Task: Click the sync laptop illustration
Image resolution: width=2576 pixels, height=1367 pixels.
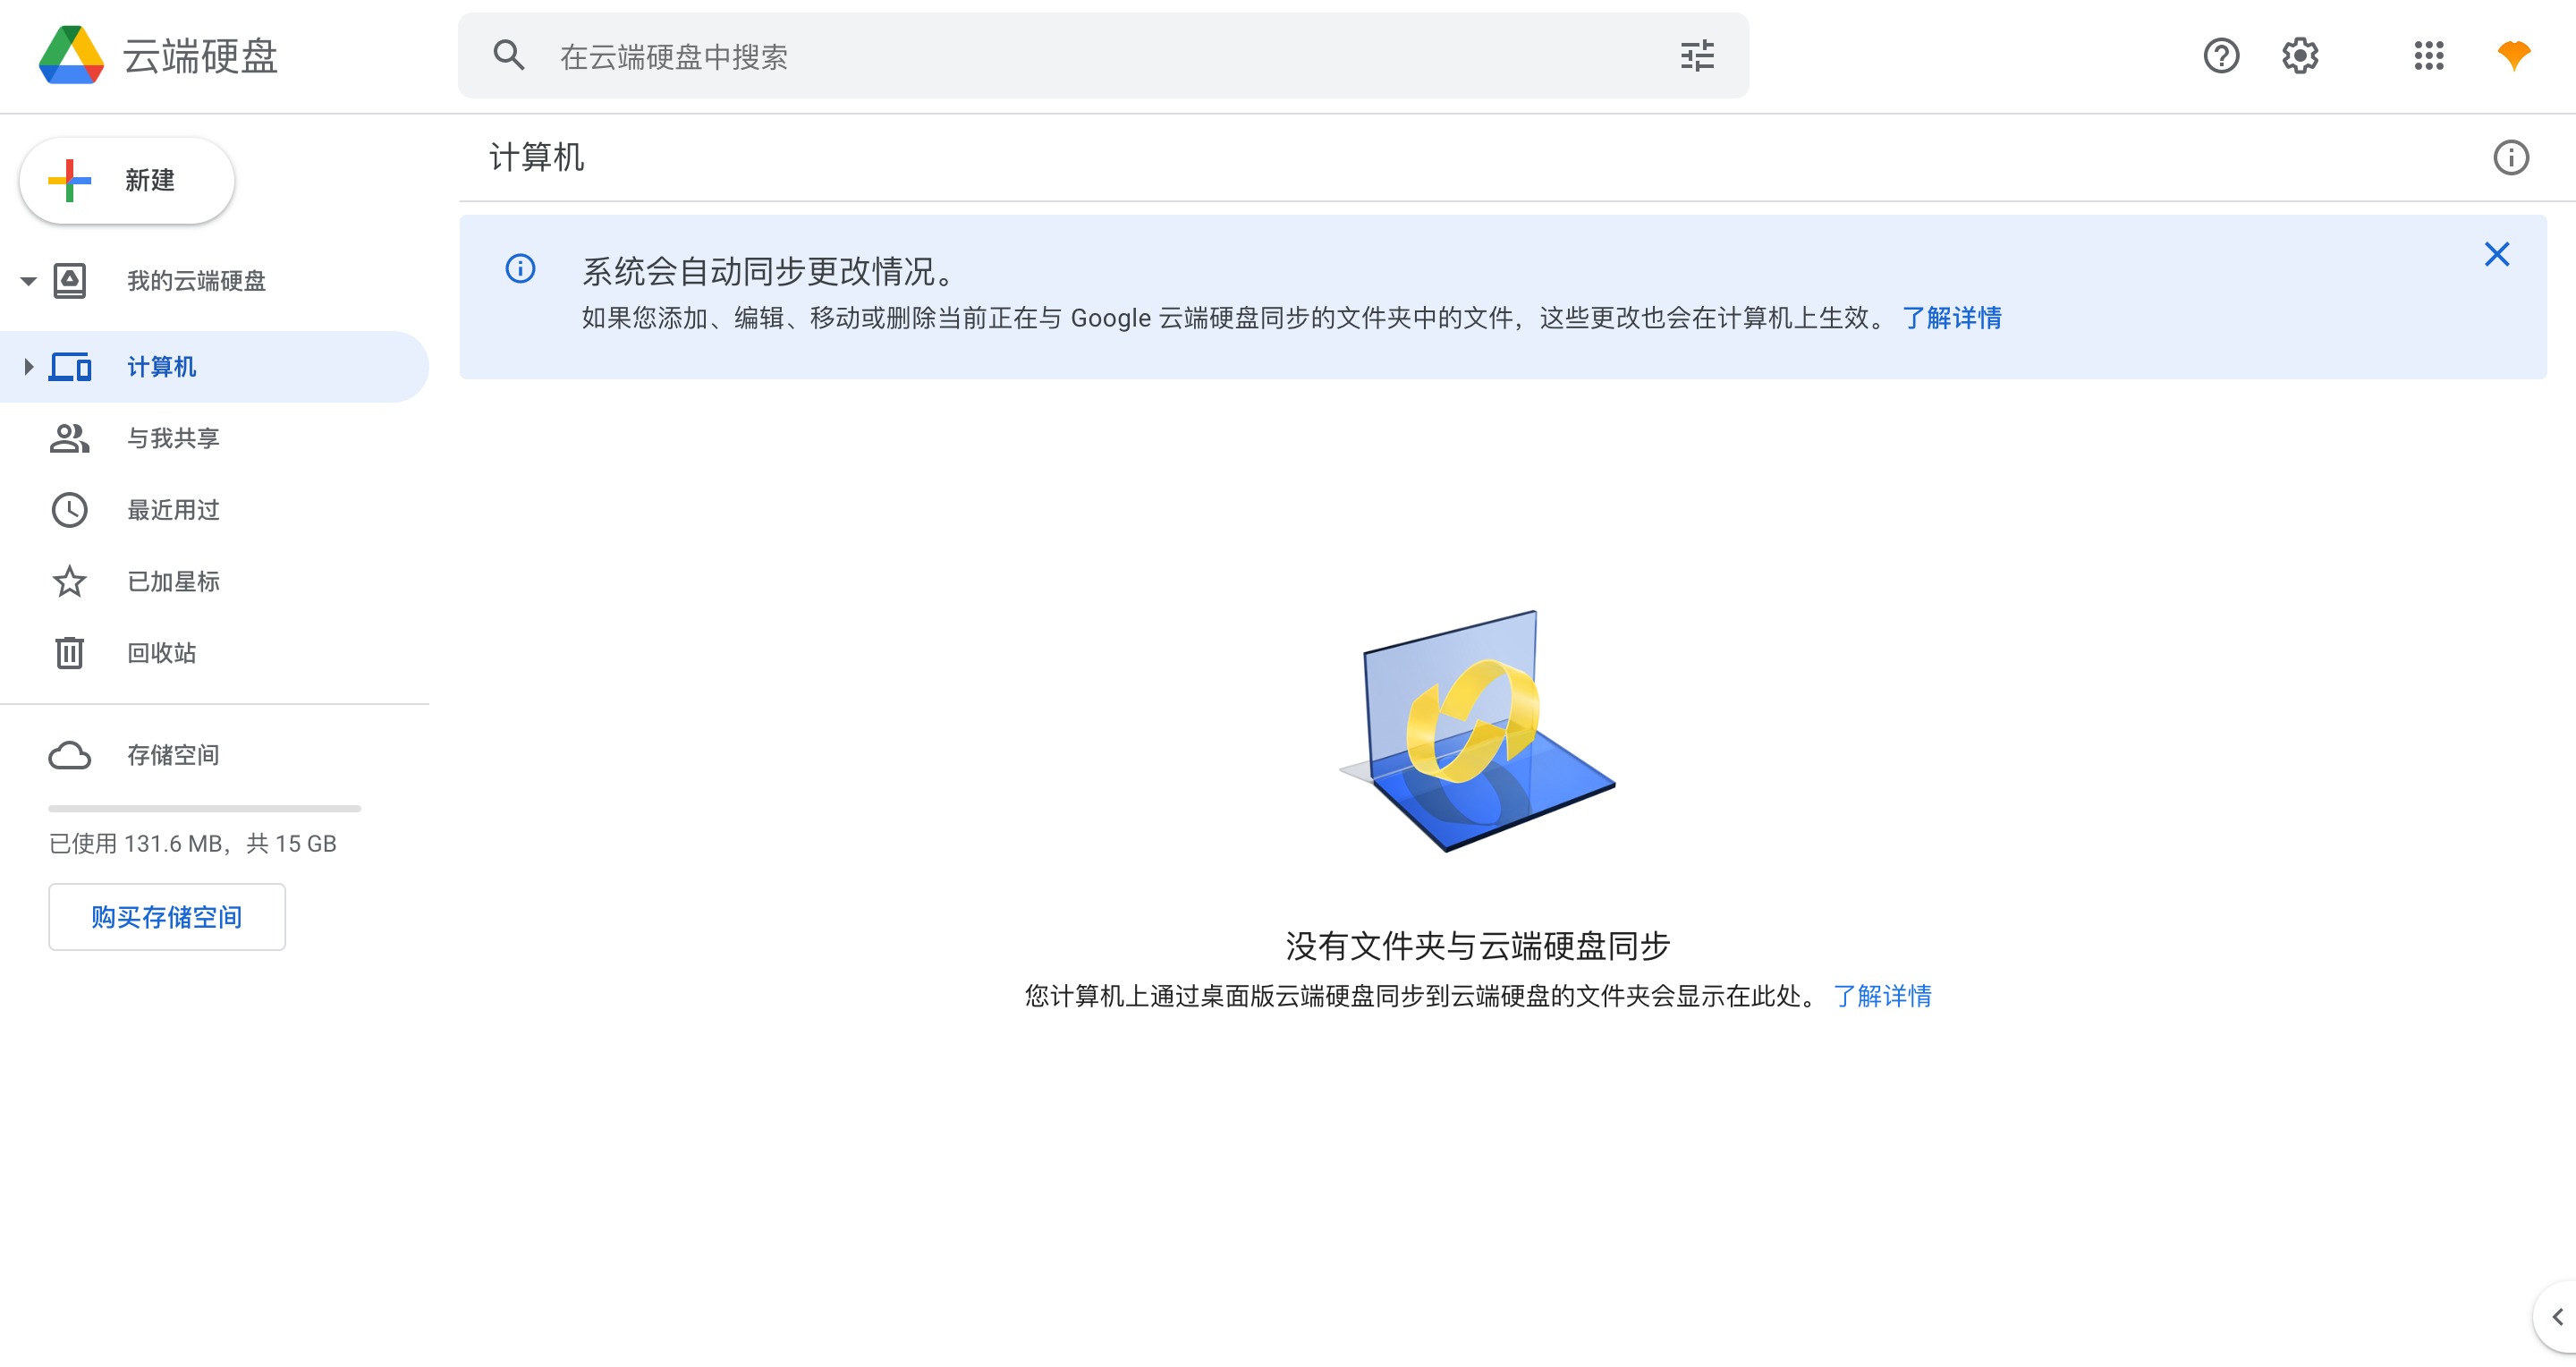Action: [1477, 731]
